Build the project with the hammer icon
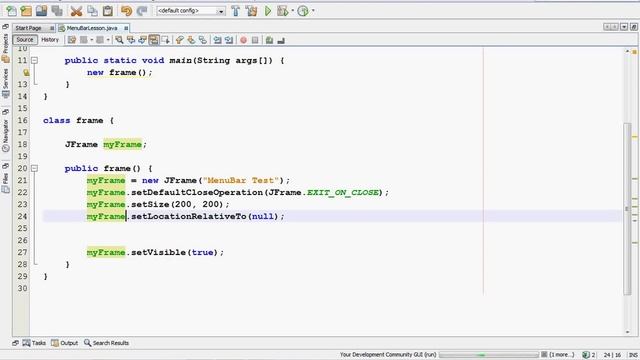The width and height of the screenshot is (640, 360). pyautogui.click(x=236, y=11)
